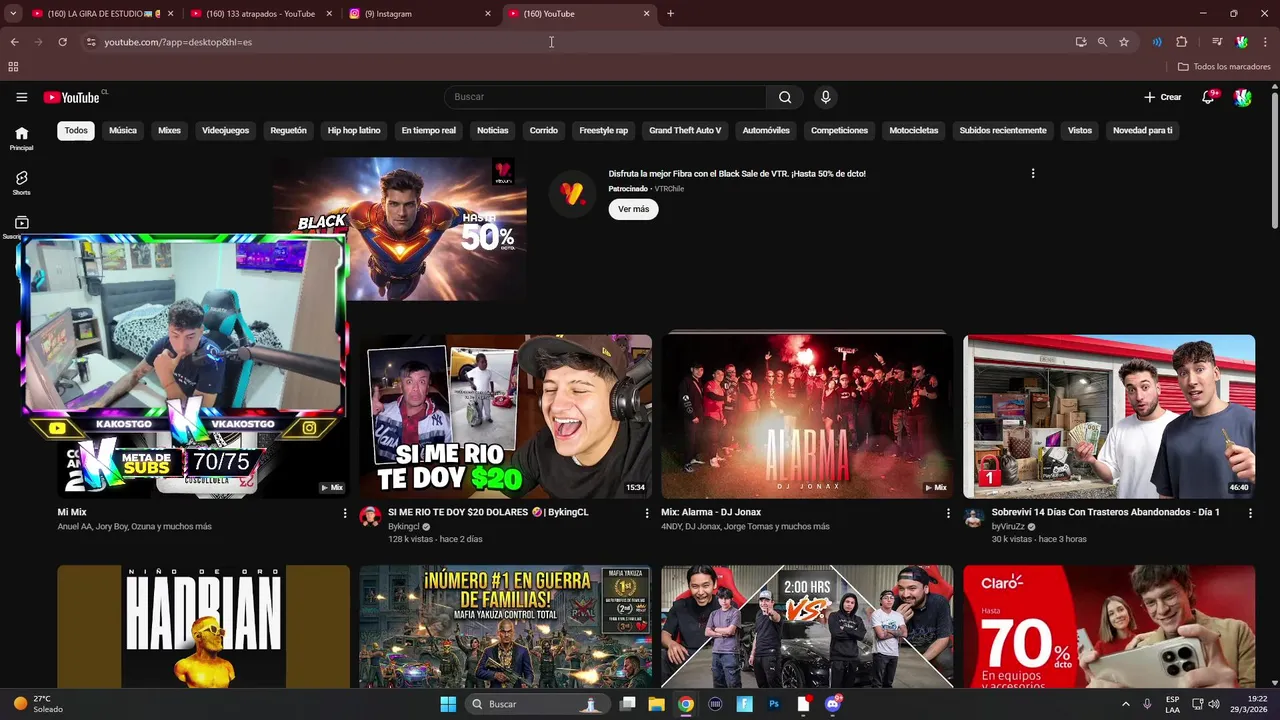The image size is (1280, 720).
Task: View site information icon in the address bar
Action: tap(91, 42)
